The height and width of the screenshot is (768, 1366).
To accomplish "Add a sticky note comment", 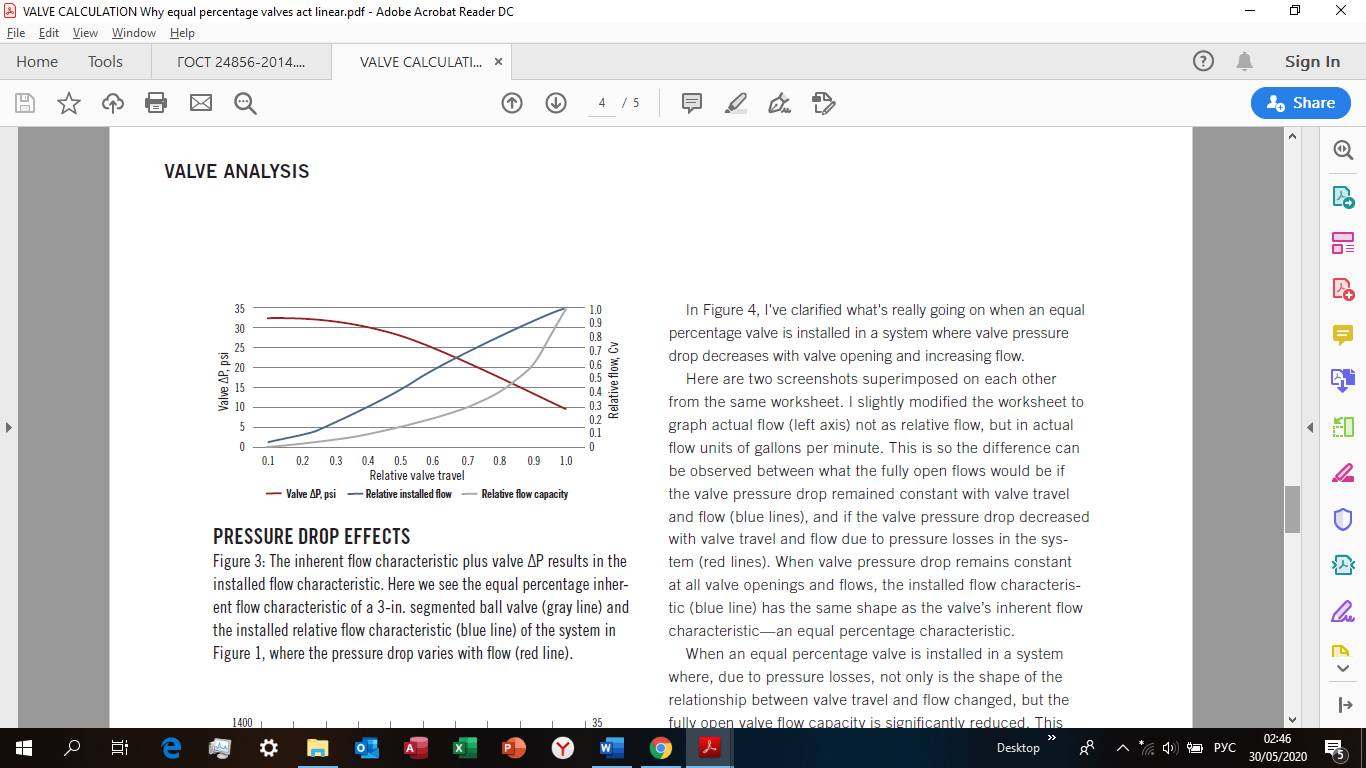I will coord(691,103).
